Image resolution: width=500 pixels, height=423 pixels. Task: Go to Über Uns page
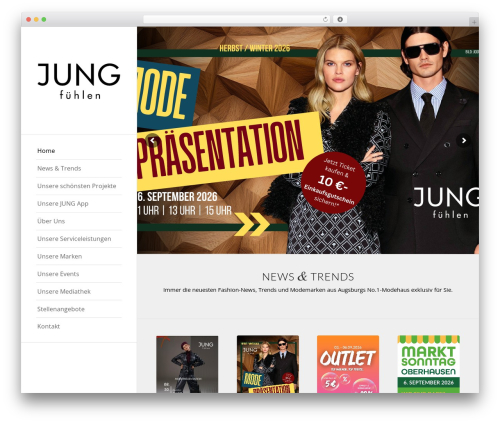(x=51, y=221)
